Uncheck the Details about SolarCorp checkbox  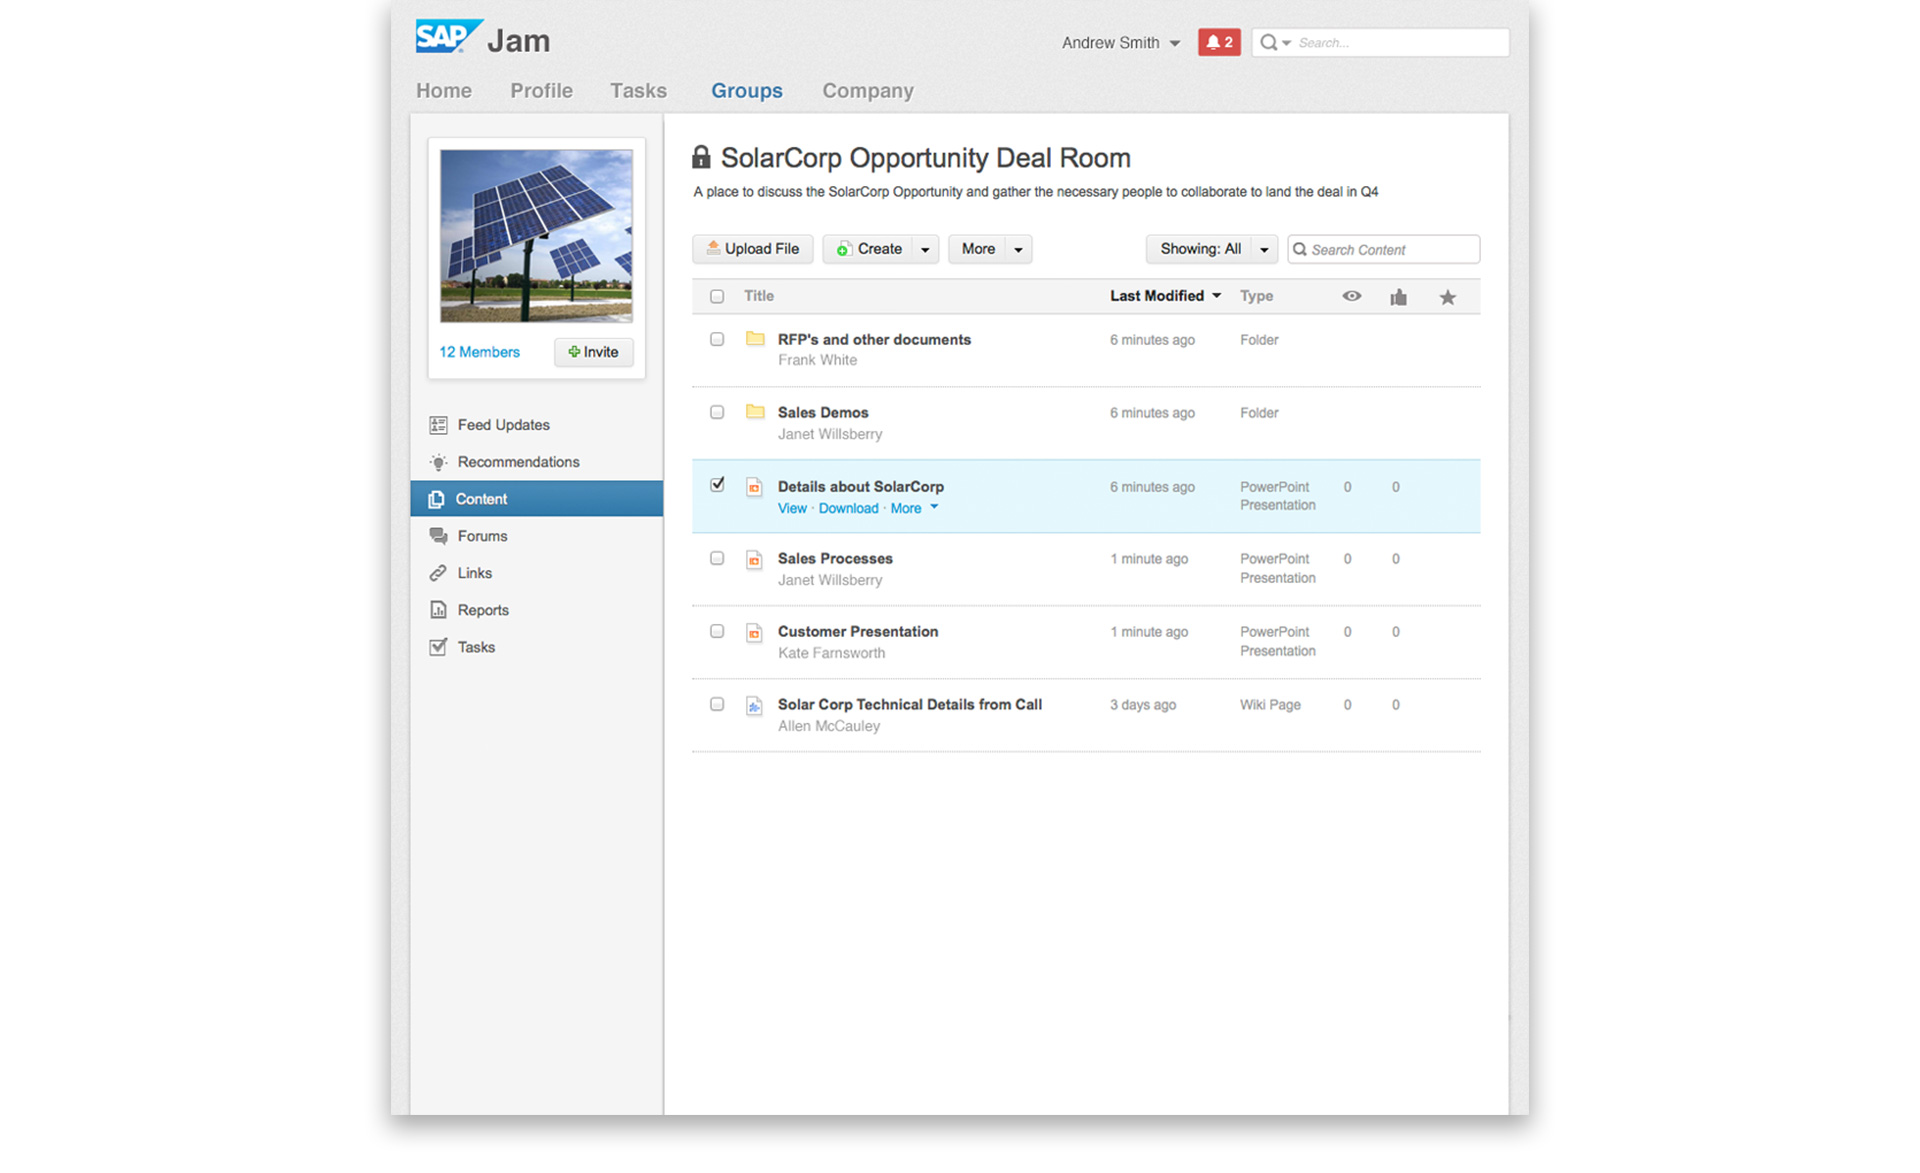coord(717,485)
